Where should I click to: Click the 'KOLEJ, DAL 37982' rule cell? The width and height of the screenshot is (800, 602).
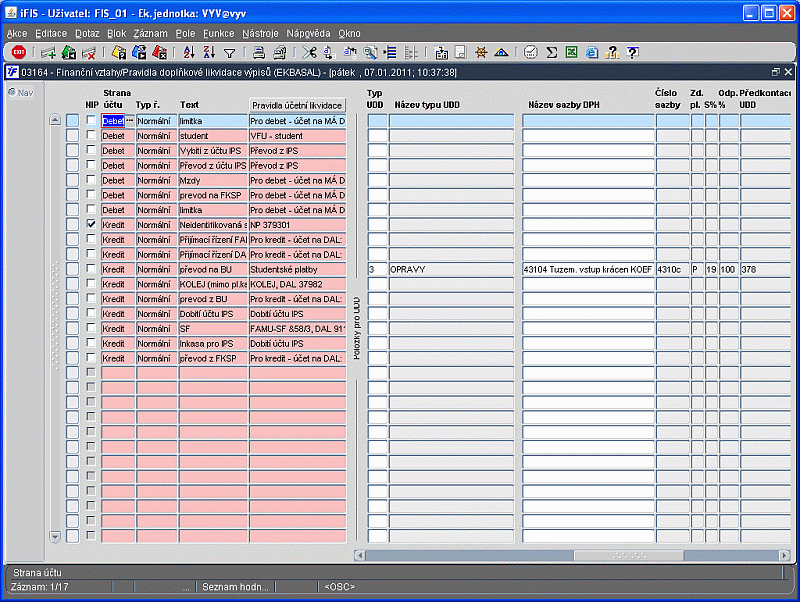click(x=297, y=284)
